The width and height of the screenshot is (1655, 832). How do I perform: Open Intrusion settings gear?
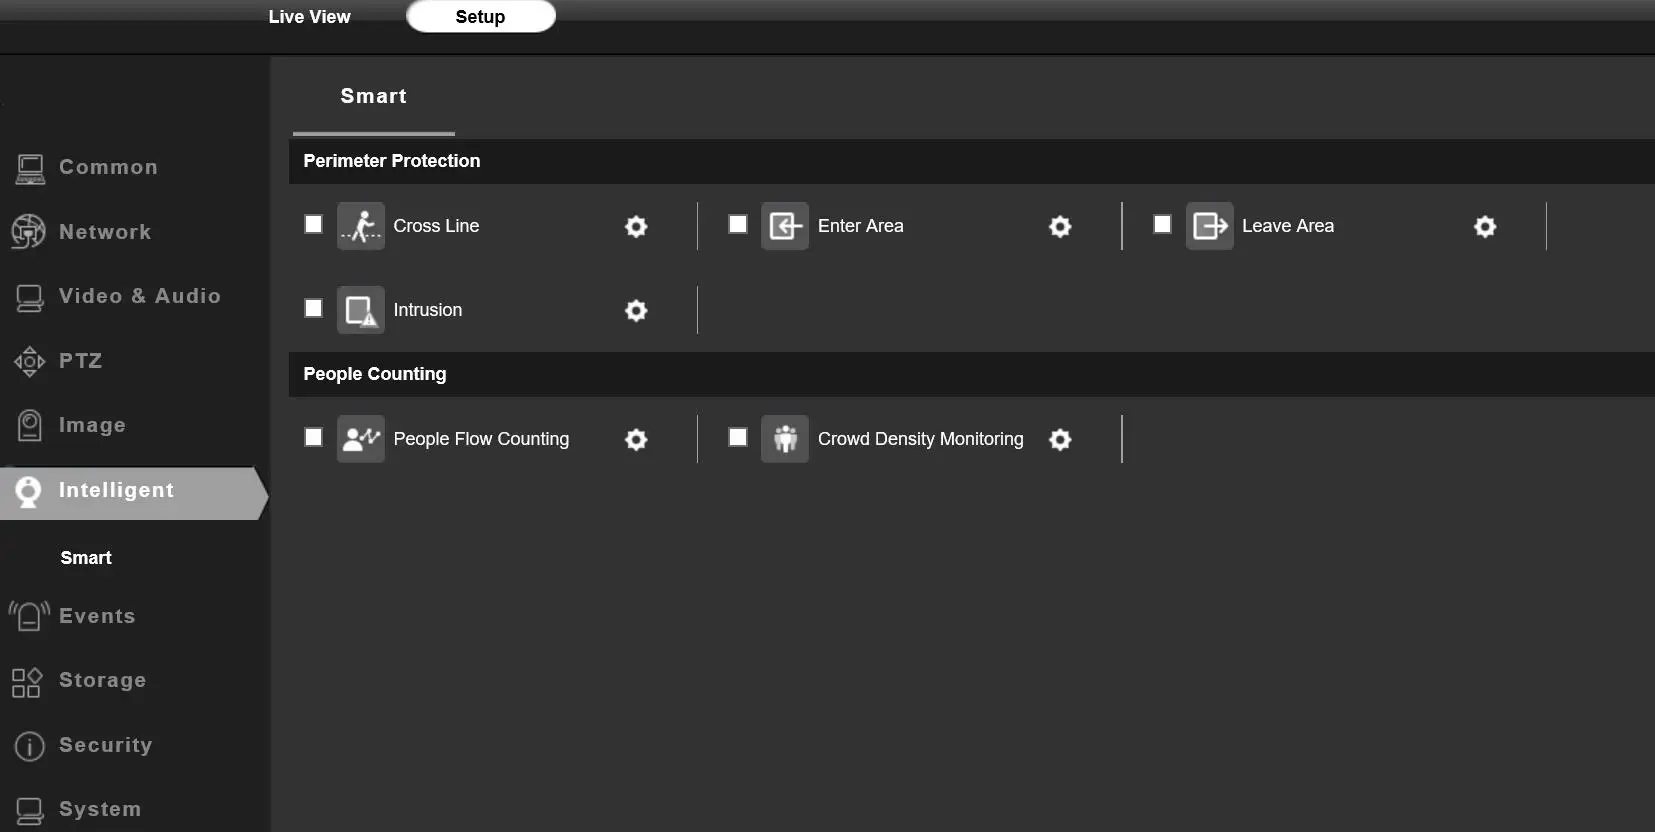pyautogui.click(x=636, y=311)
